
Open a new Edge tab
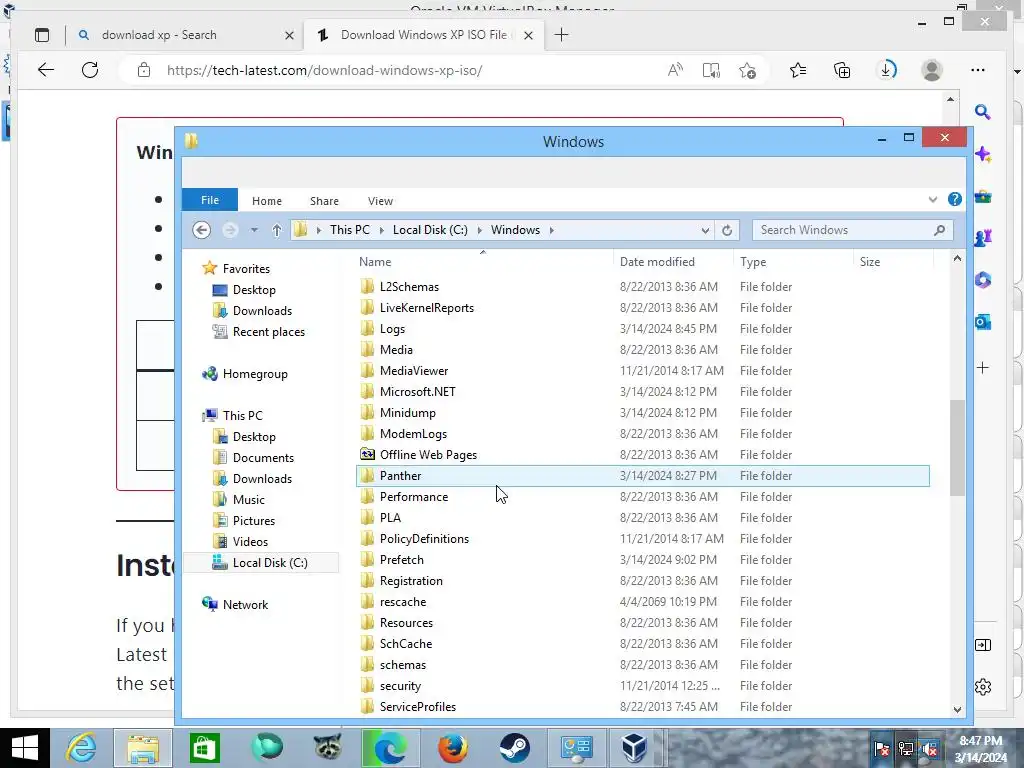561,35
